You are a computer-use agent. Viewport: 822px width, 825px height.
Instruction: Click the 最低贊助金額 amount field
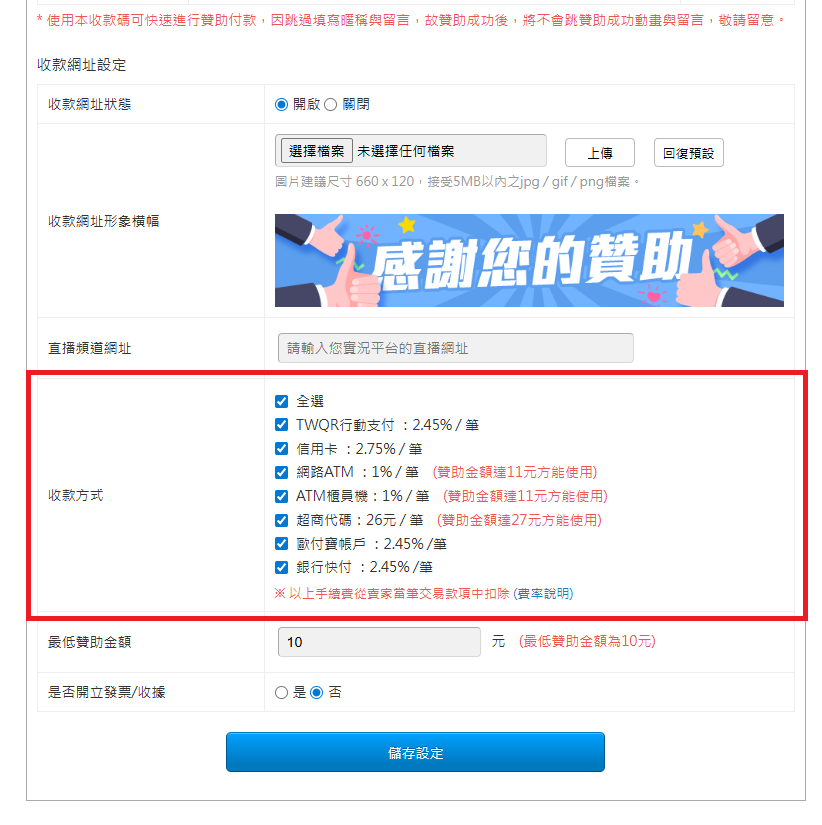(x=379, y=642)
